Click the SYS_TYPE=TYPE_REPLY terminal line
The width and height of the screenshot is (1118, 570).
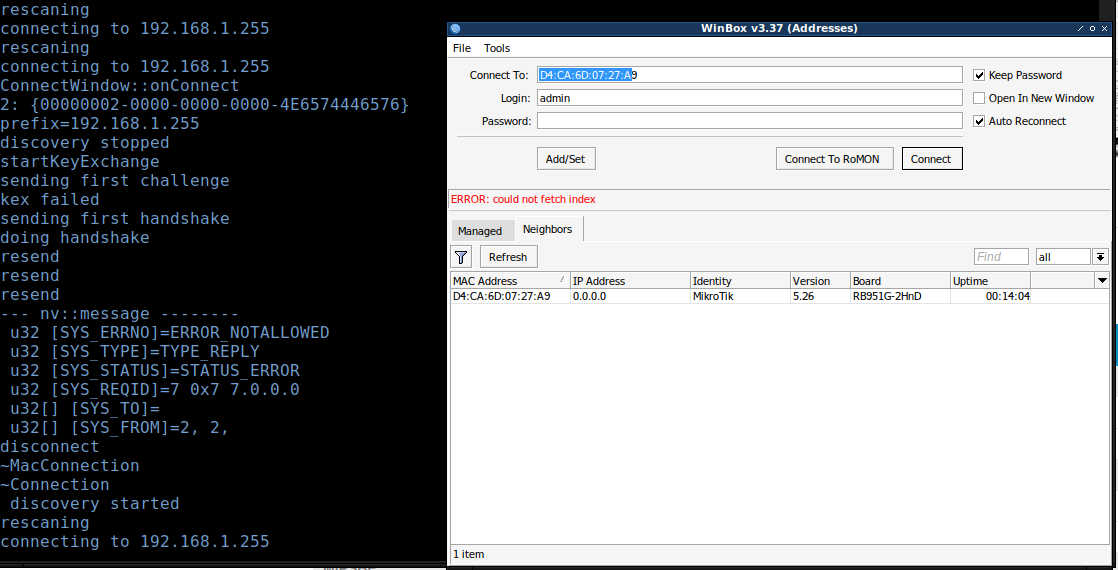135,352
